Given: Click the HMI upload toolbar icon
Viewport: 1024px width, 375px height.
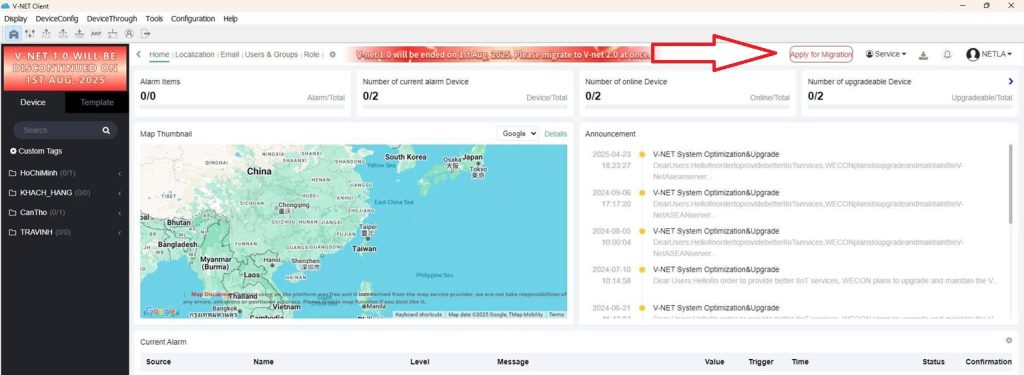Looking at the screenshot, I should click(63, 33).
